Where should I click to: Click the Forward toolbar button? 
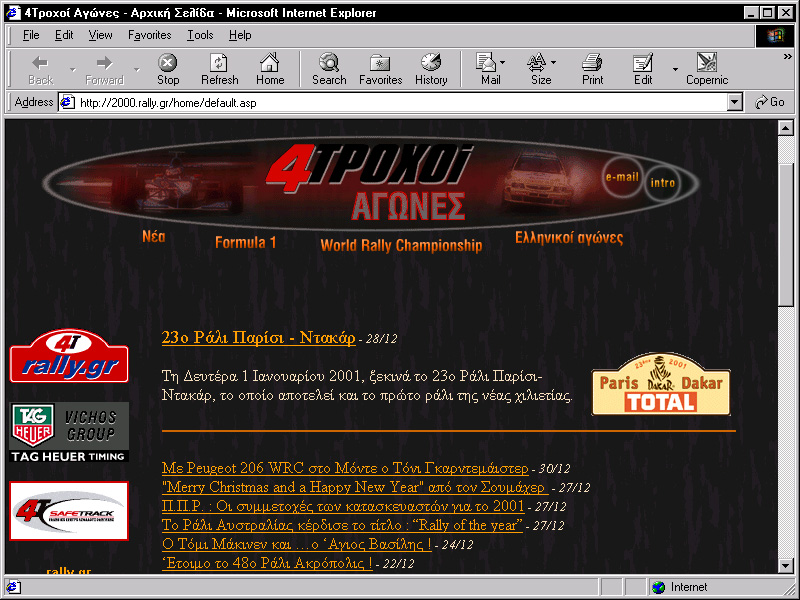click(105, 70)
